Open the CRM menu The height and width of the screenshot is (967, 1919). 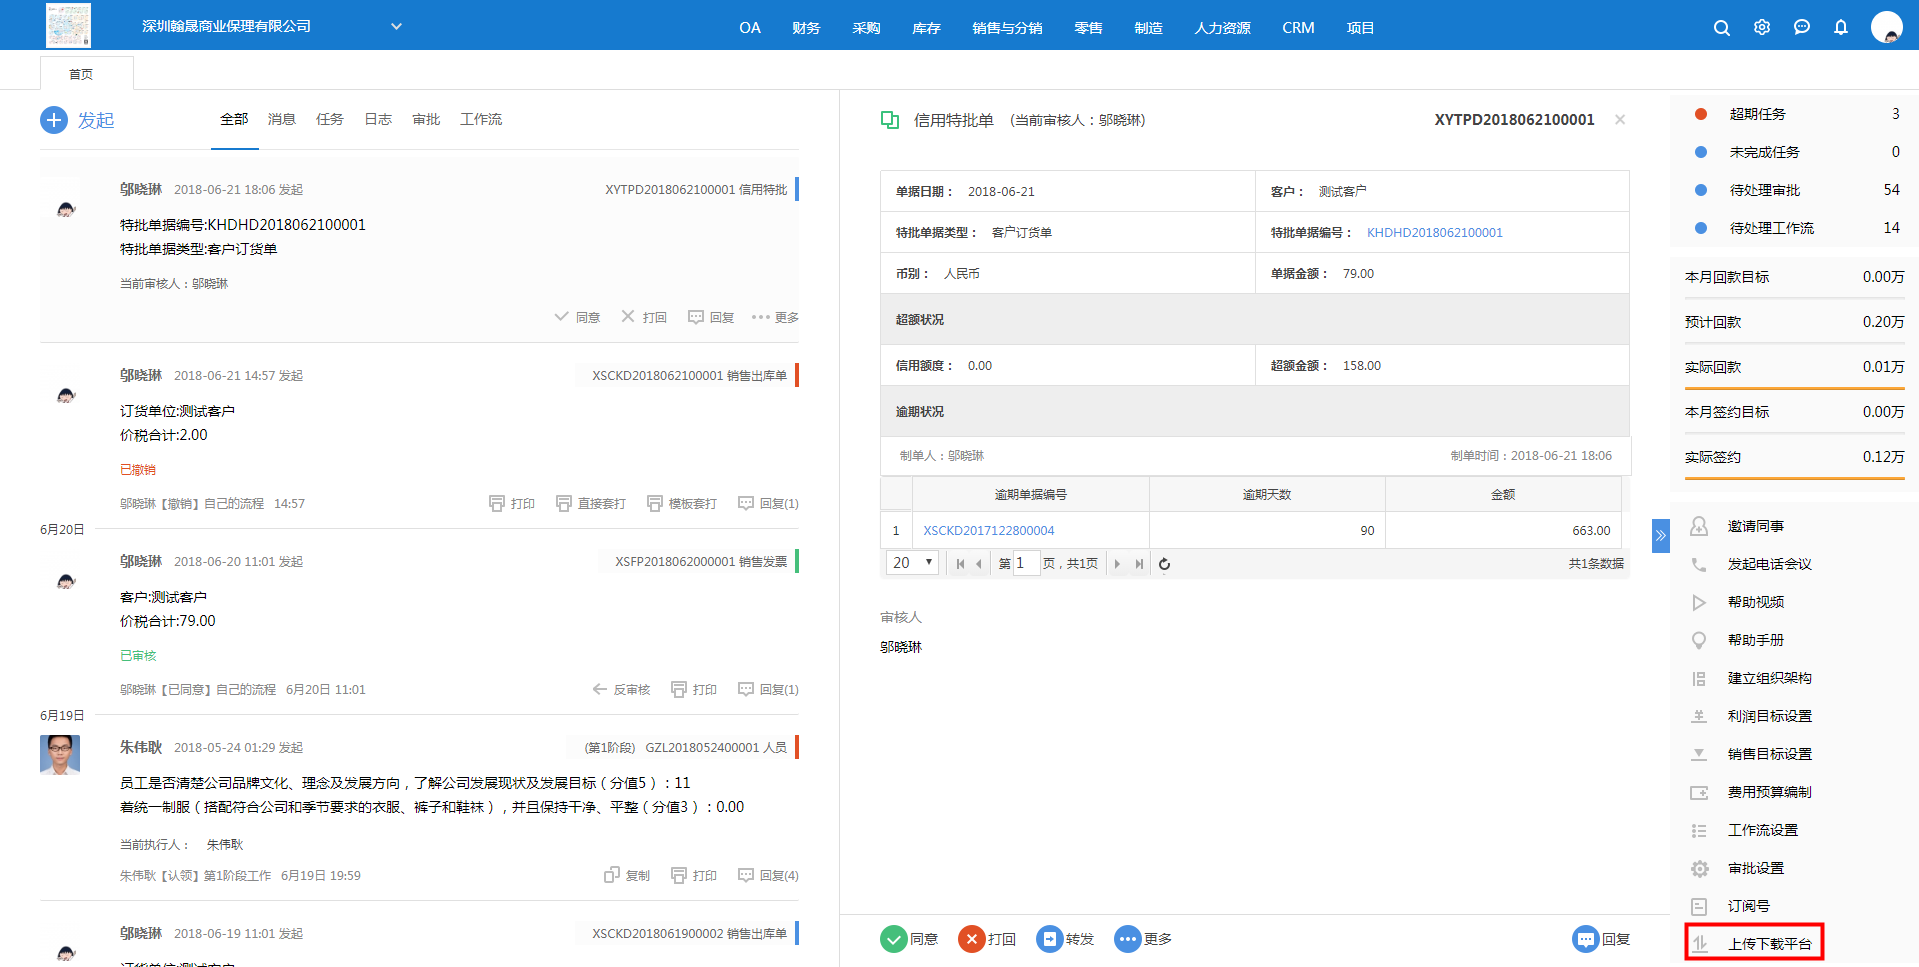point(1298,28)
